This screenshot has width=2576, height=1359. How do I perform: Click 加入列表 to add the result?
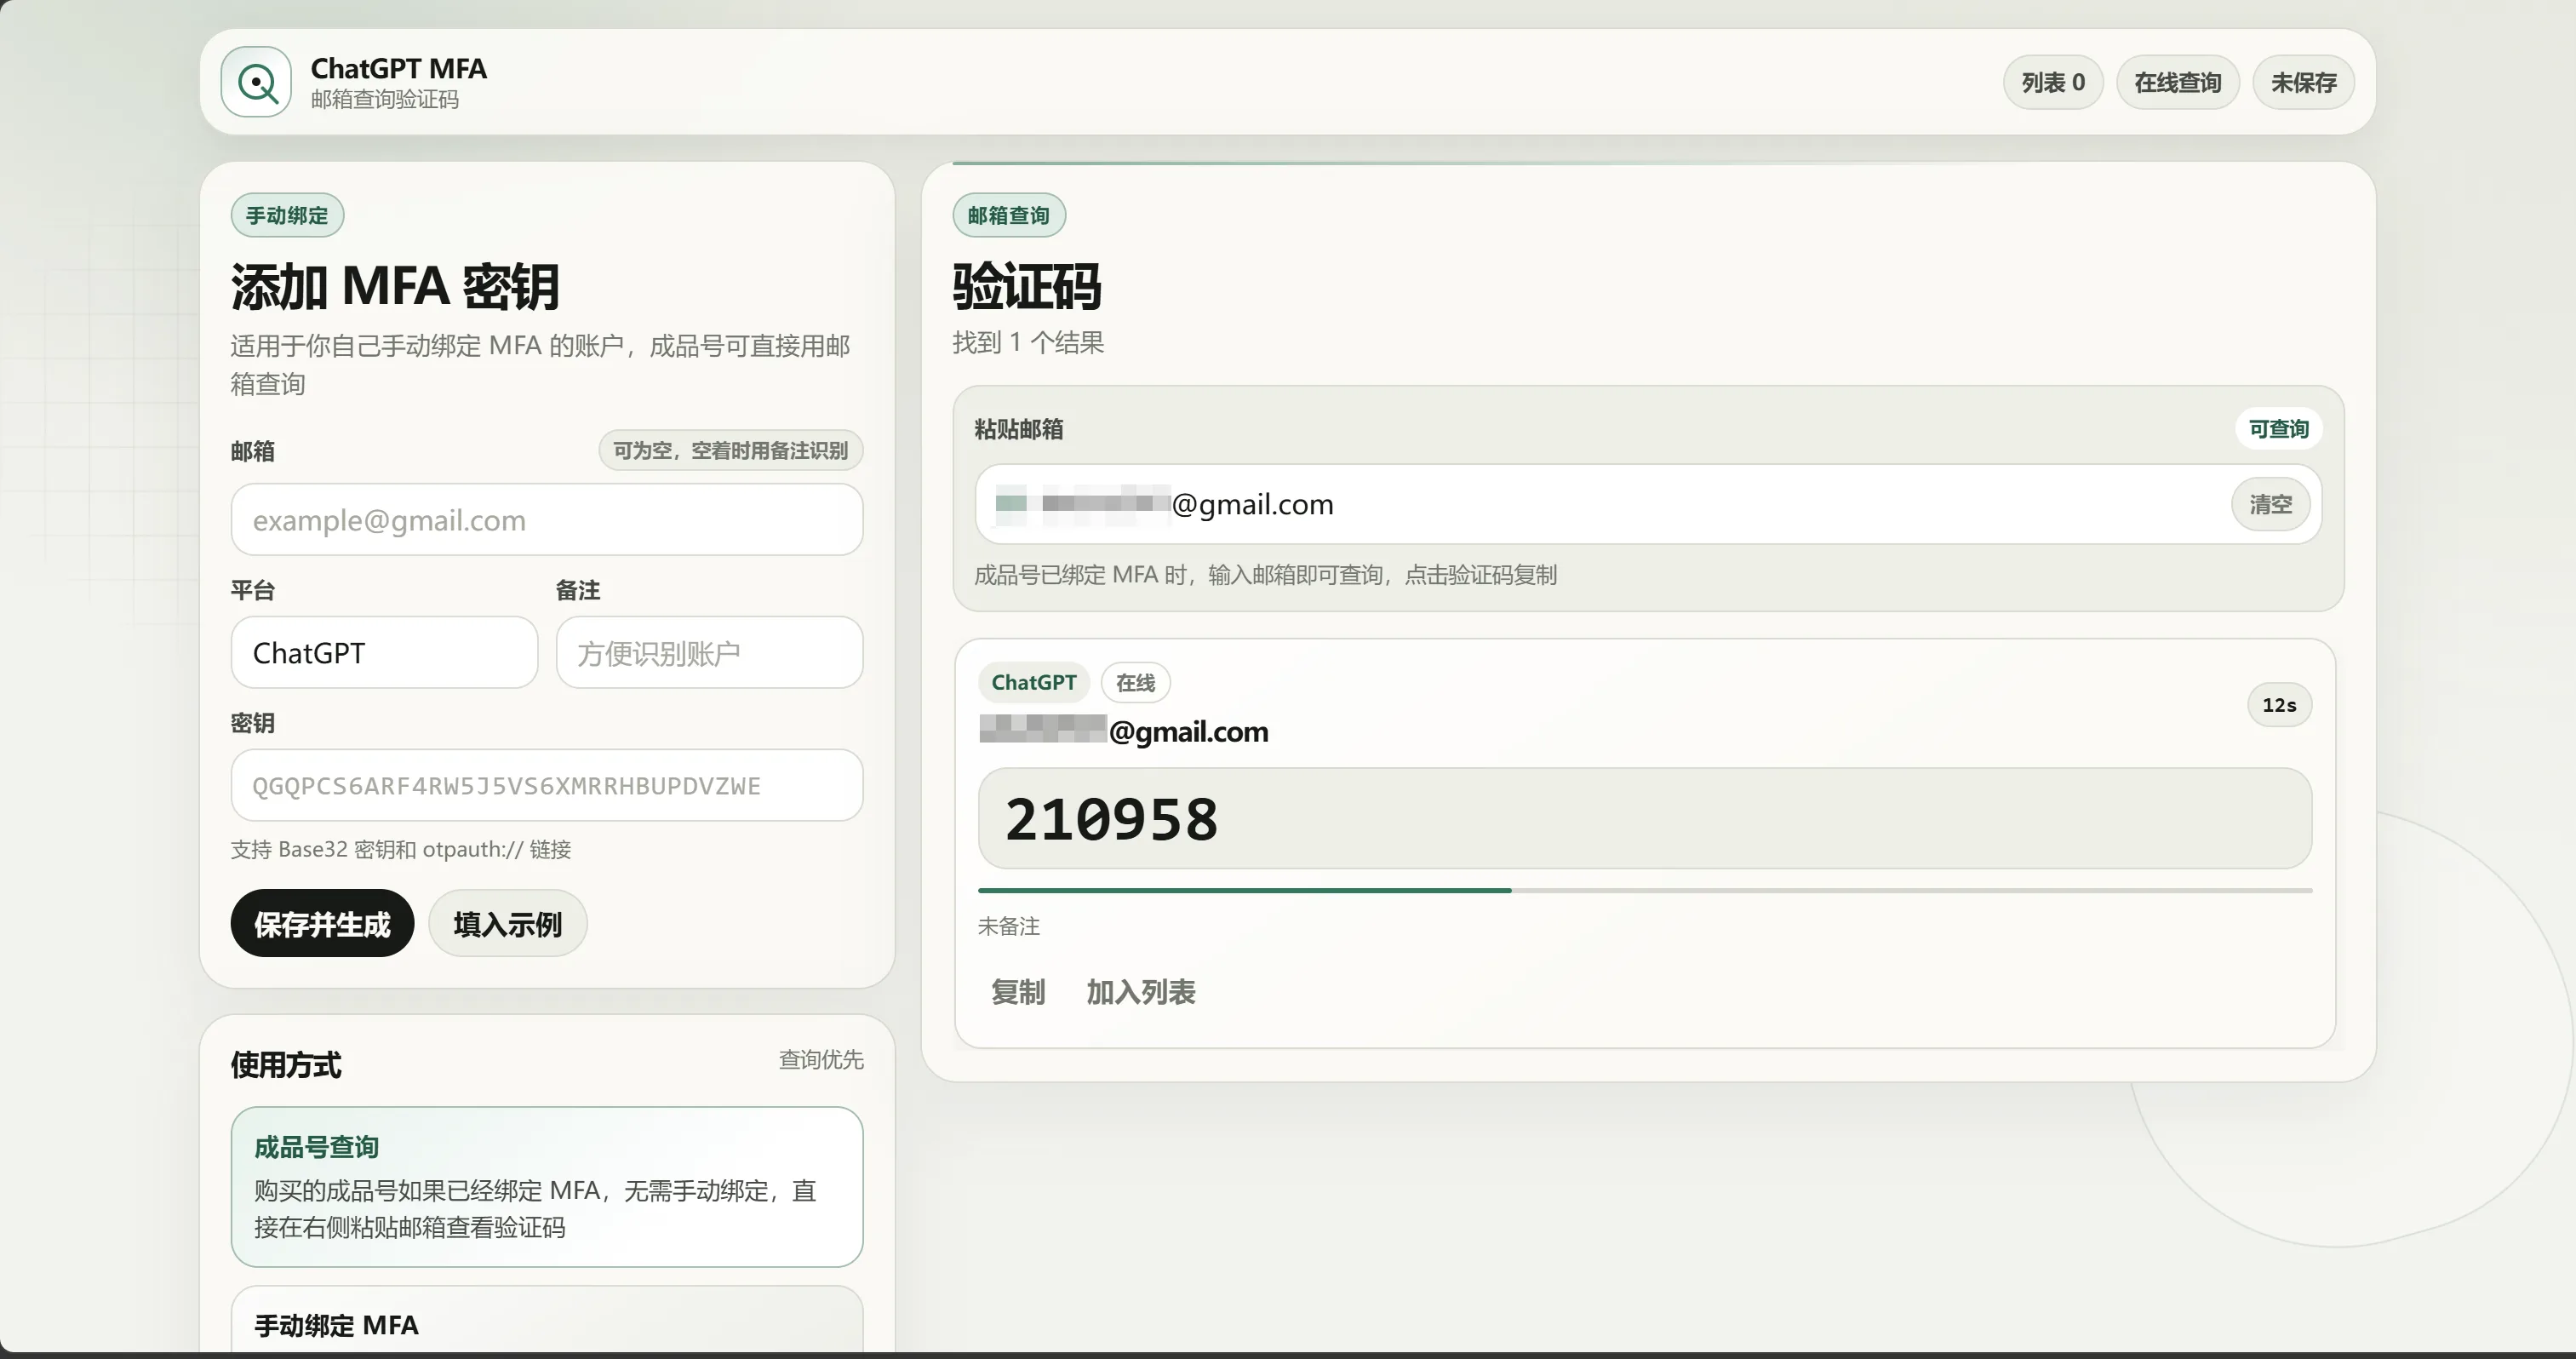(1141, 992)
